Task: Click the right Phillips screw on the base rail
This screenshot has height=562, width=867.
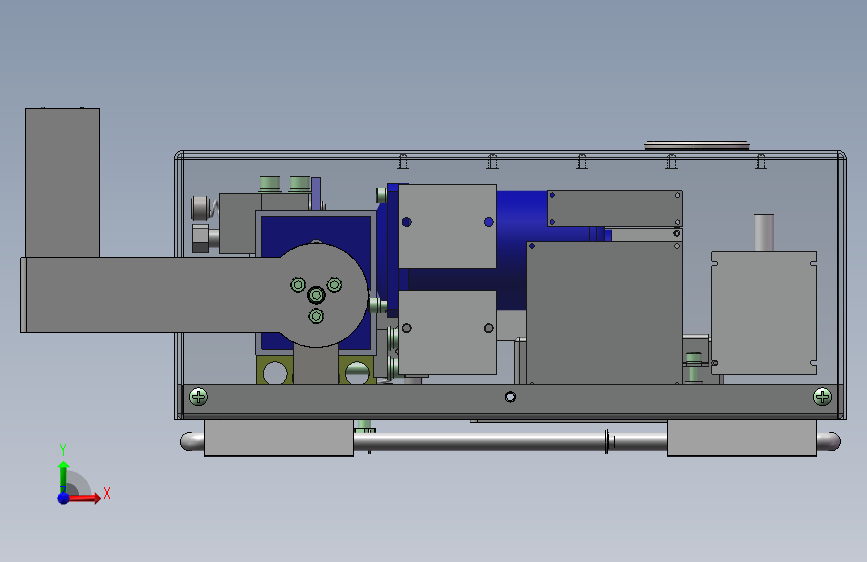Action: [x=822, y=397]
